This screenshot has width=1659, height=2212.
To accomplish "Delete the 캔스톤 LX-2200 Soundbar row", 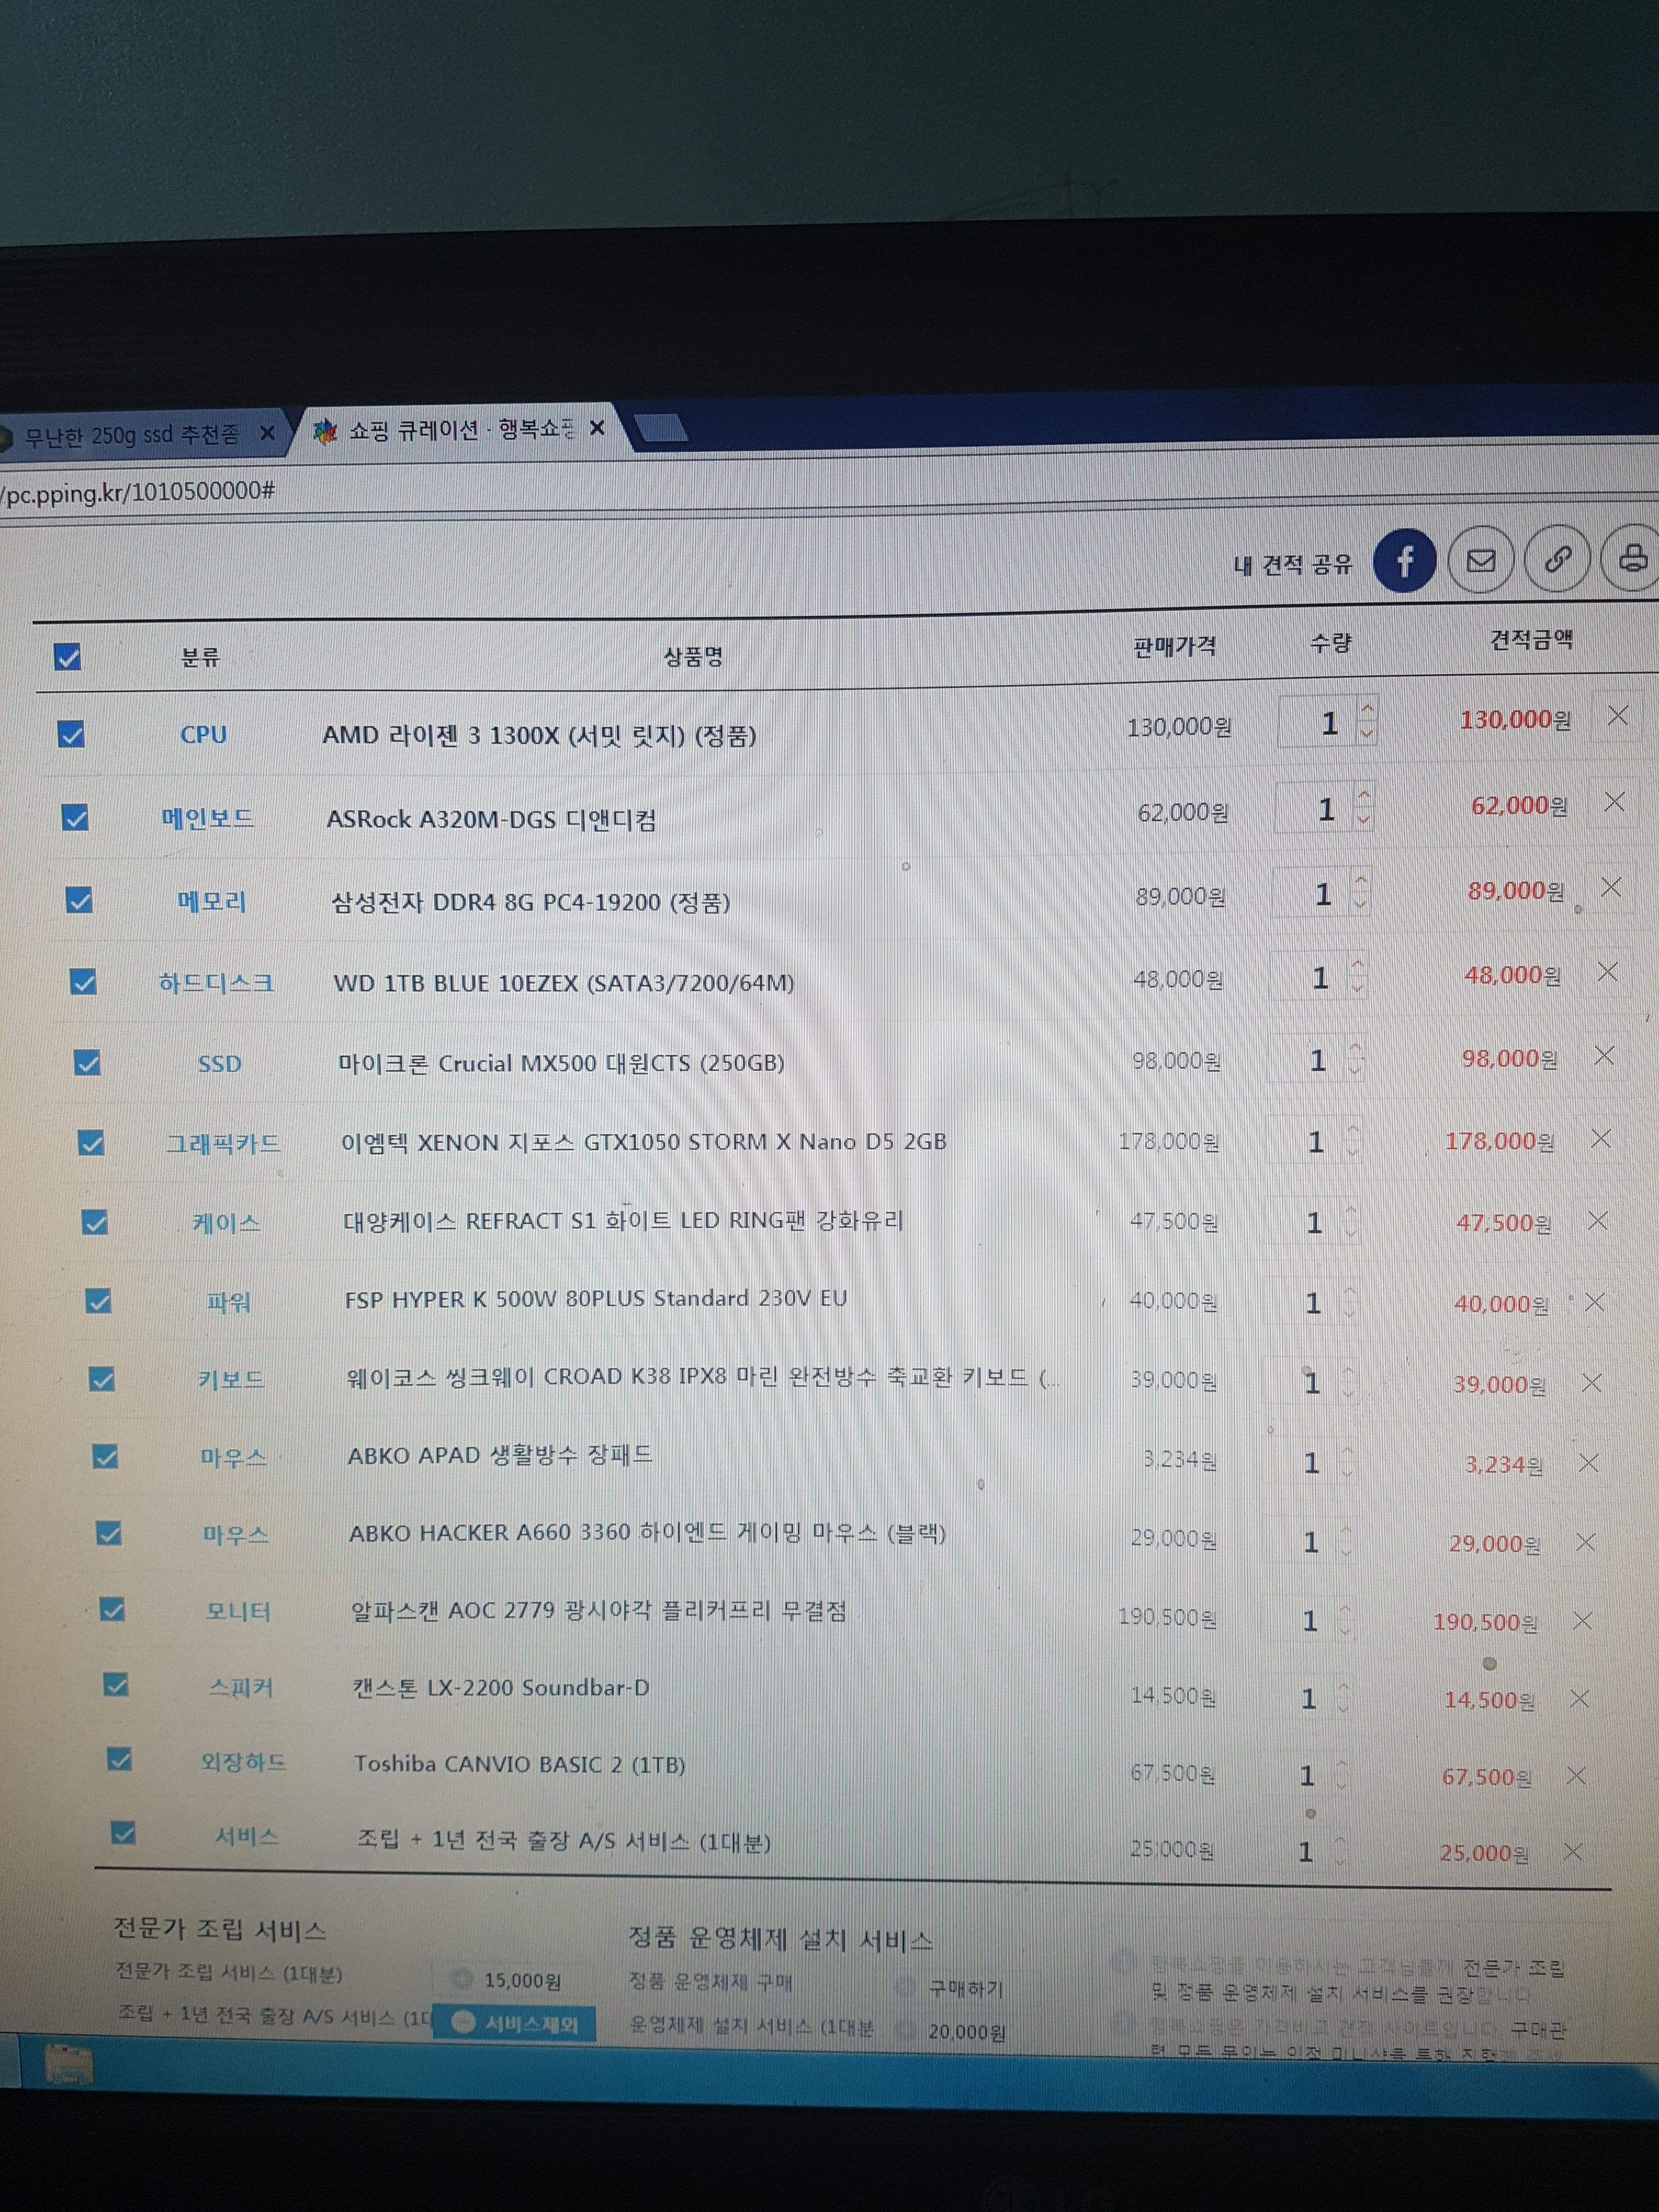I will (x=1579, y=1699).
